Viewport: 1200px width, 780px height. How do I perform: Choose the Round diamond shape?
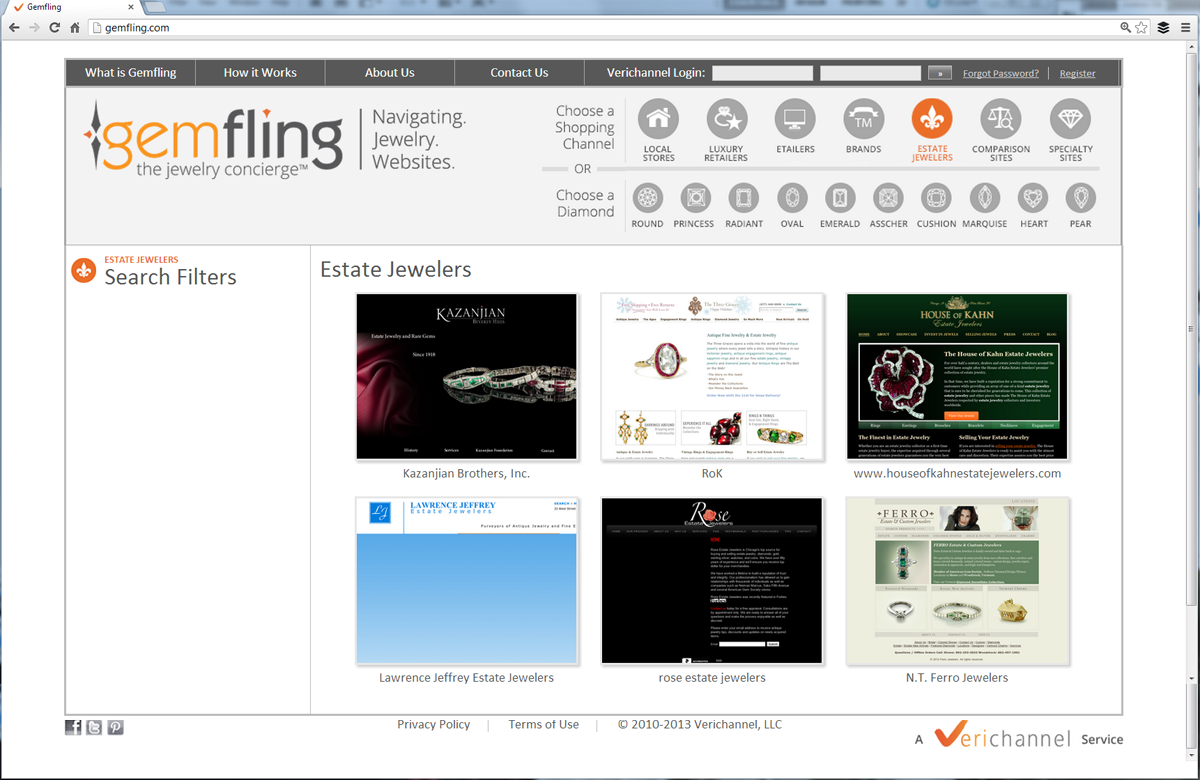pos(648,196)
